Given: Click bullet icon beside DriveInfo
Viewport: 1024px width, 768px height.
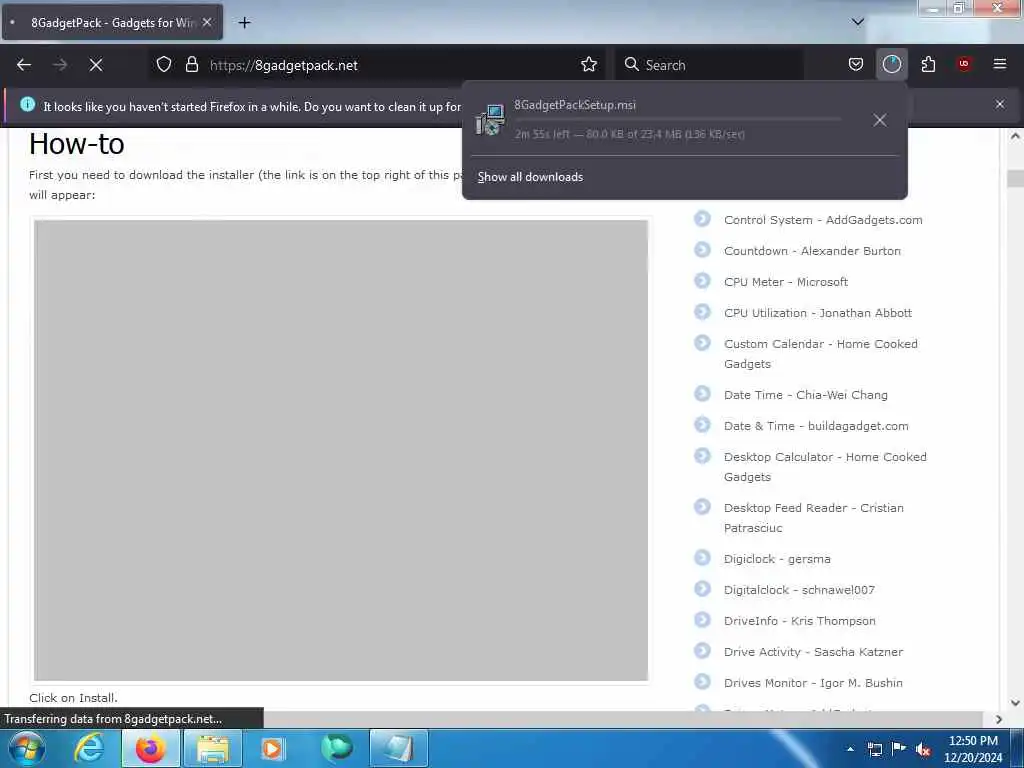Looking at the screenshot, I should click(702, 620).
